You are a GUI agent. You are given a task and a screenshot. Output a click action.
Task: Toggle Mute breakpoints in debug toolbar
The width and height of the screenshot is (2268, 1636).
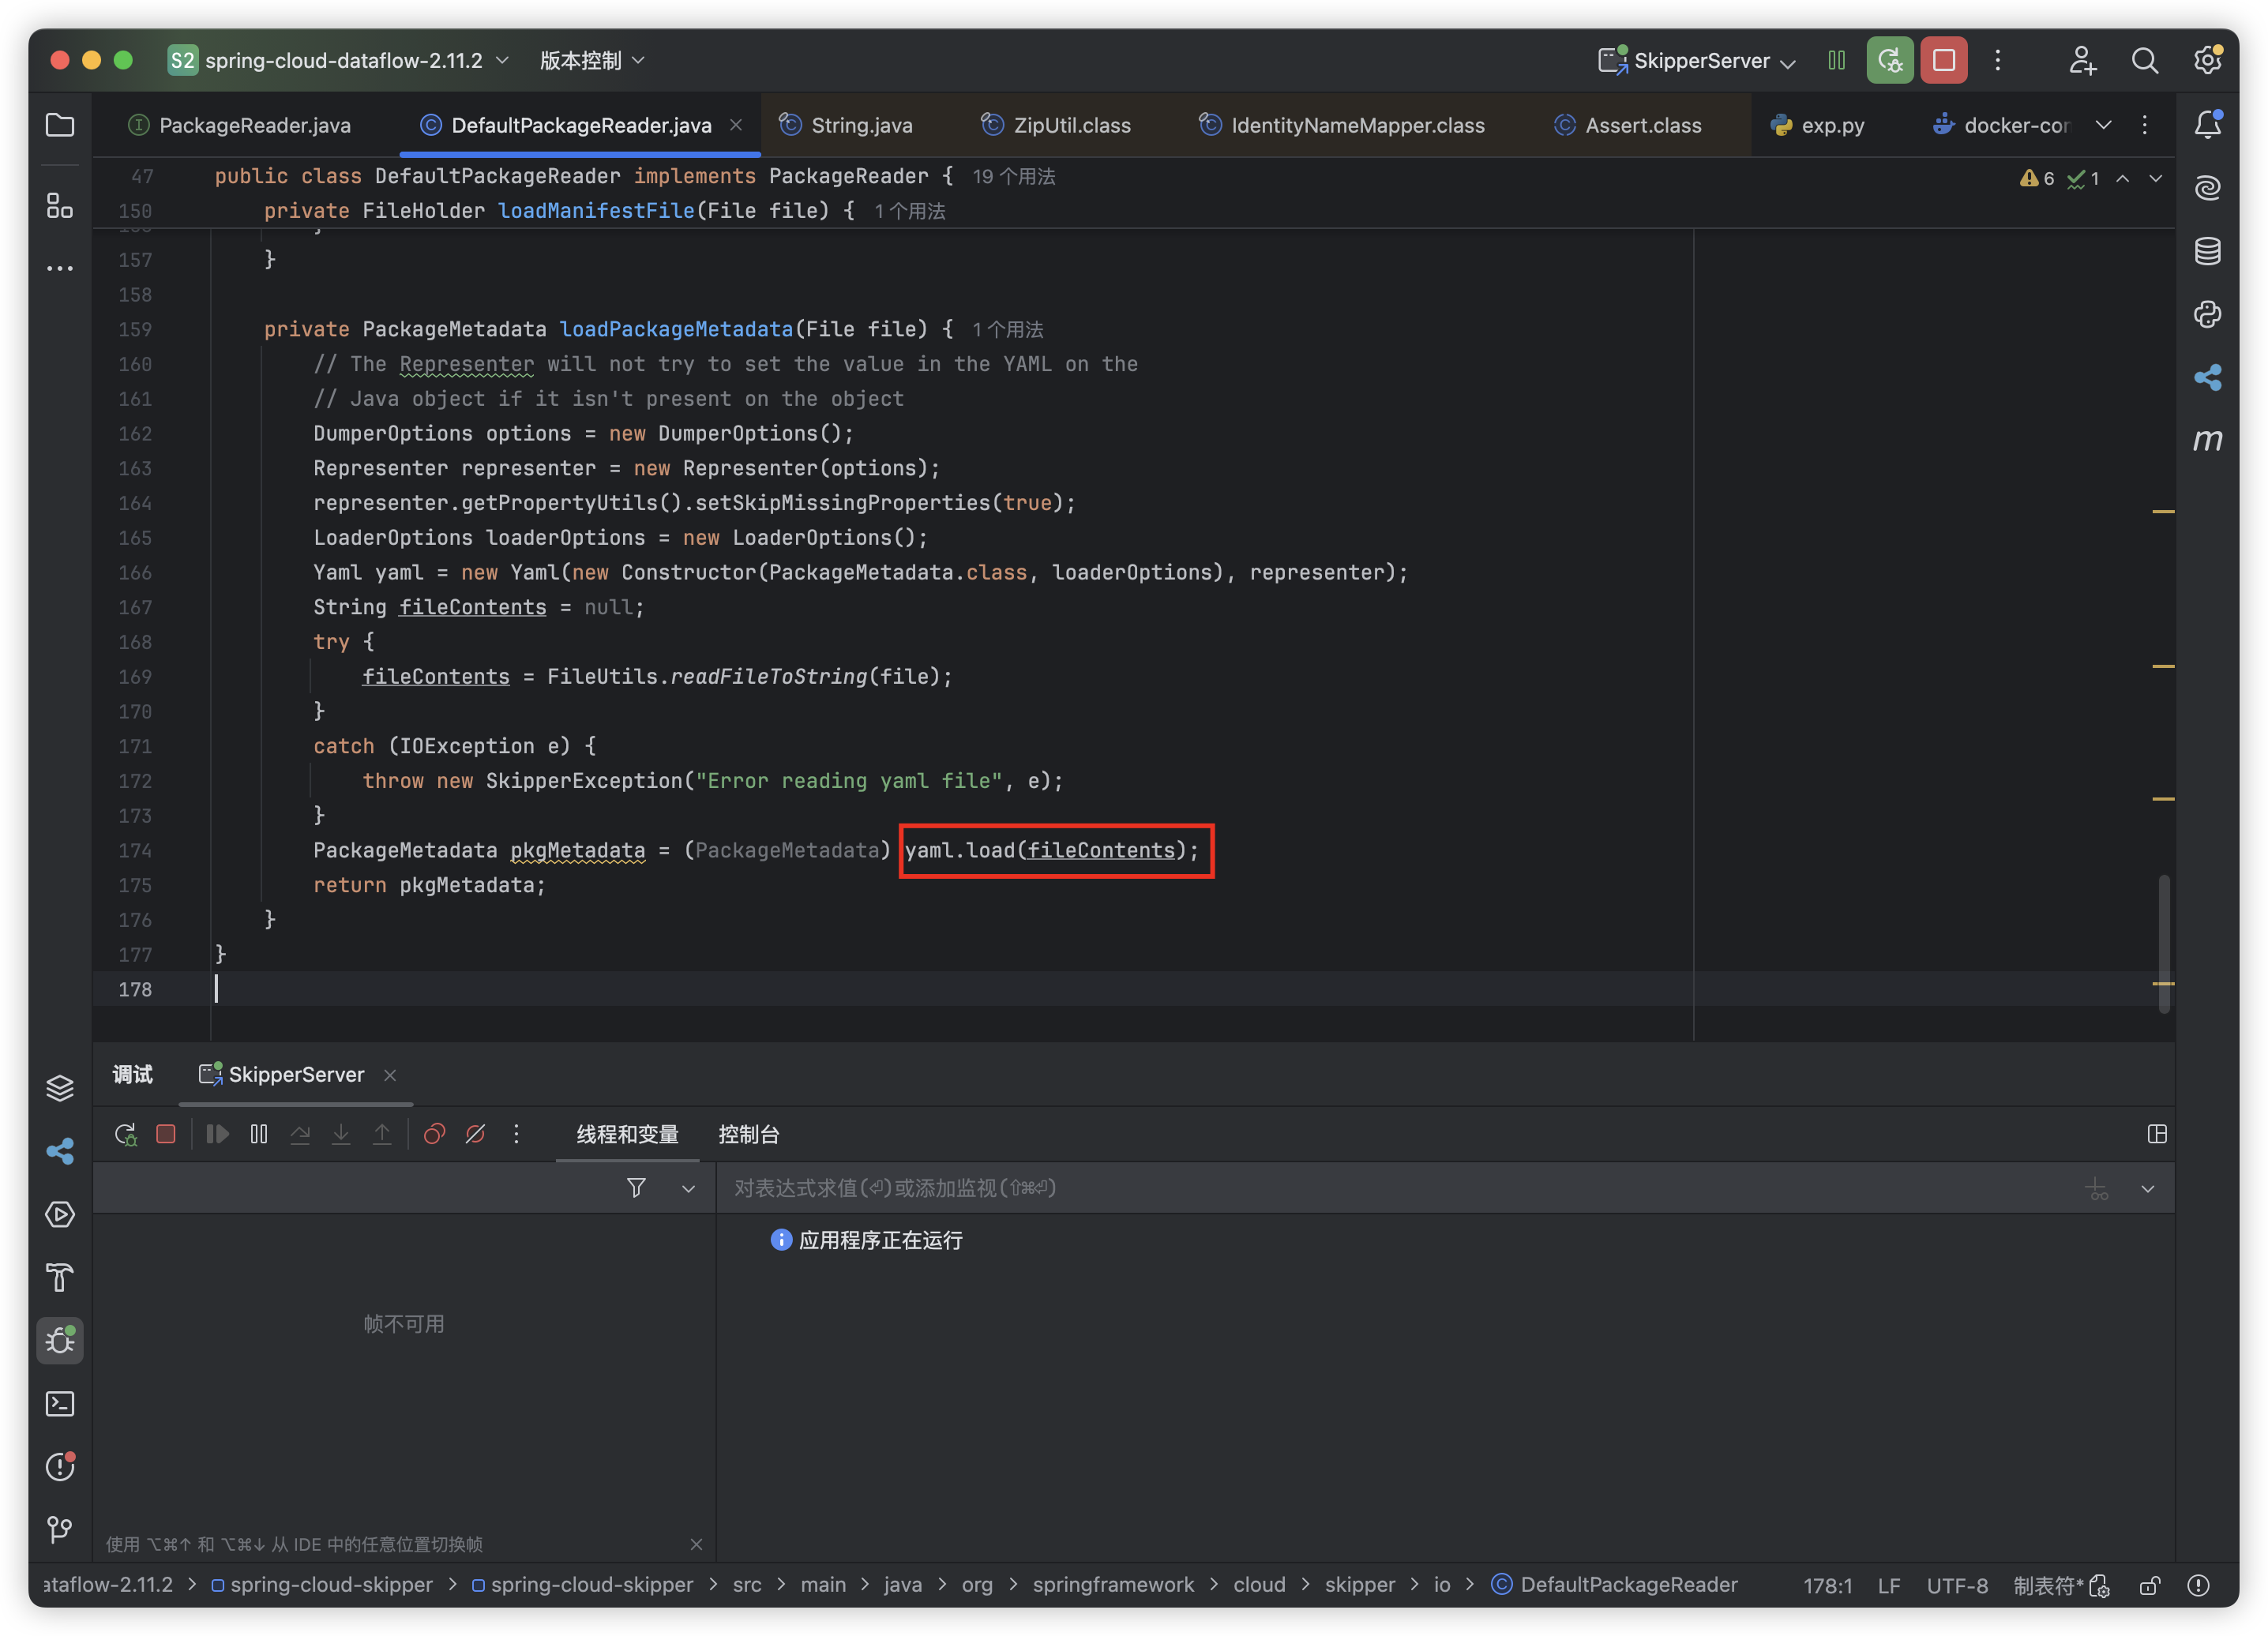pos(475,1134)
